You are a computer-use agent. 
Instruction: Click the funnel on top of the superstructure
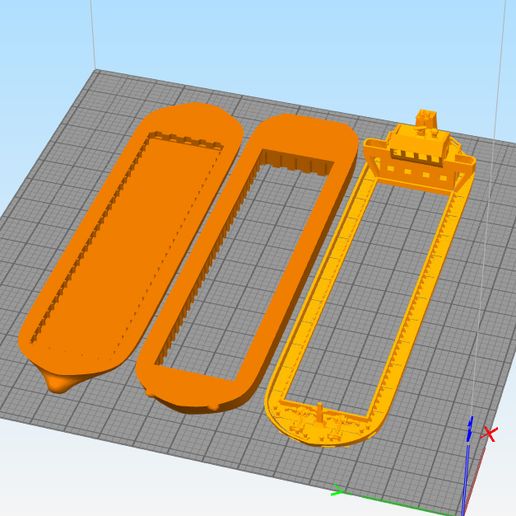pos(426,119)
